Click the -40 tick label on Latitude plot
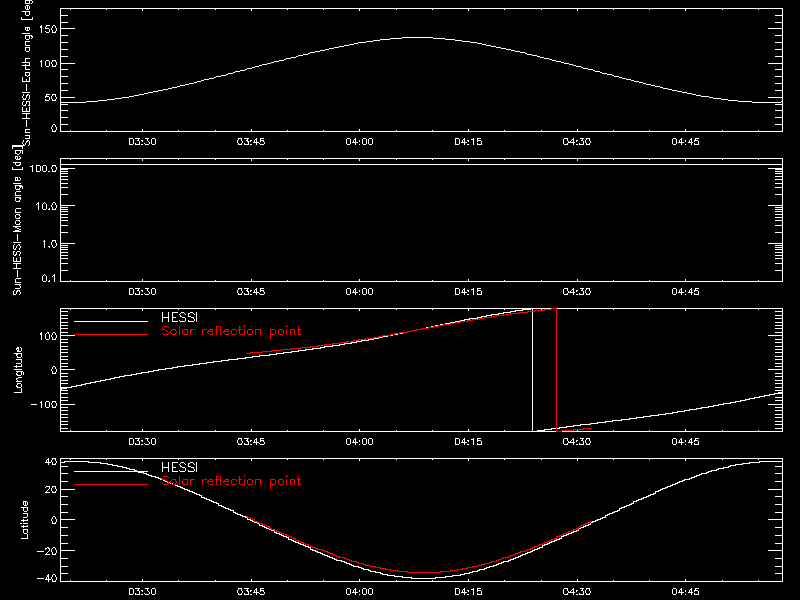800x600 pixels. 47,579
